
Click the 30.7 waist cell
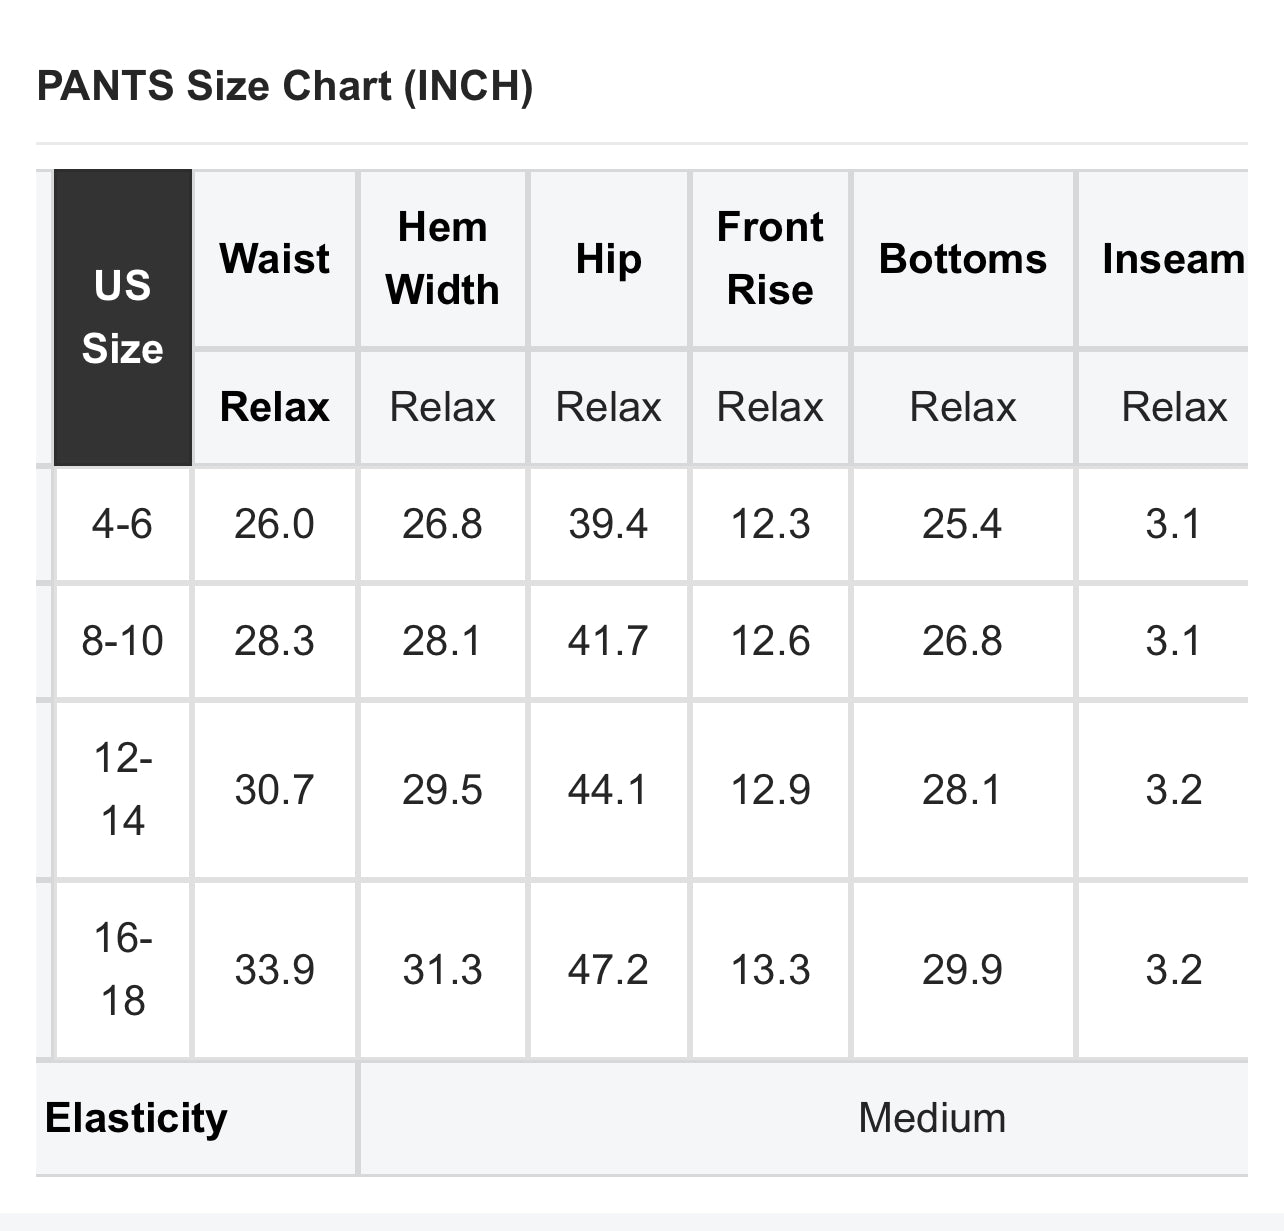(274, 790)
